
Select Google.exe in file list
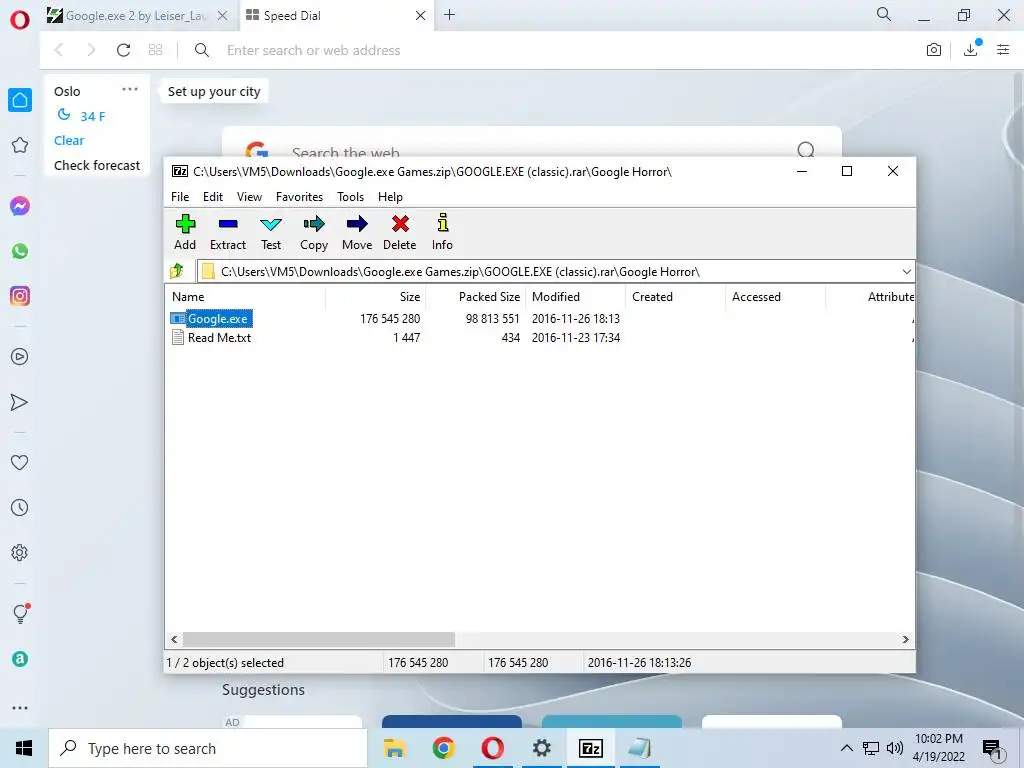[217, 319]
